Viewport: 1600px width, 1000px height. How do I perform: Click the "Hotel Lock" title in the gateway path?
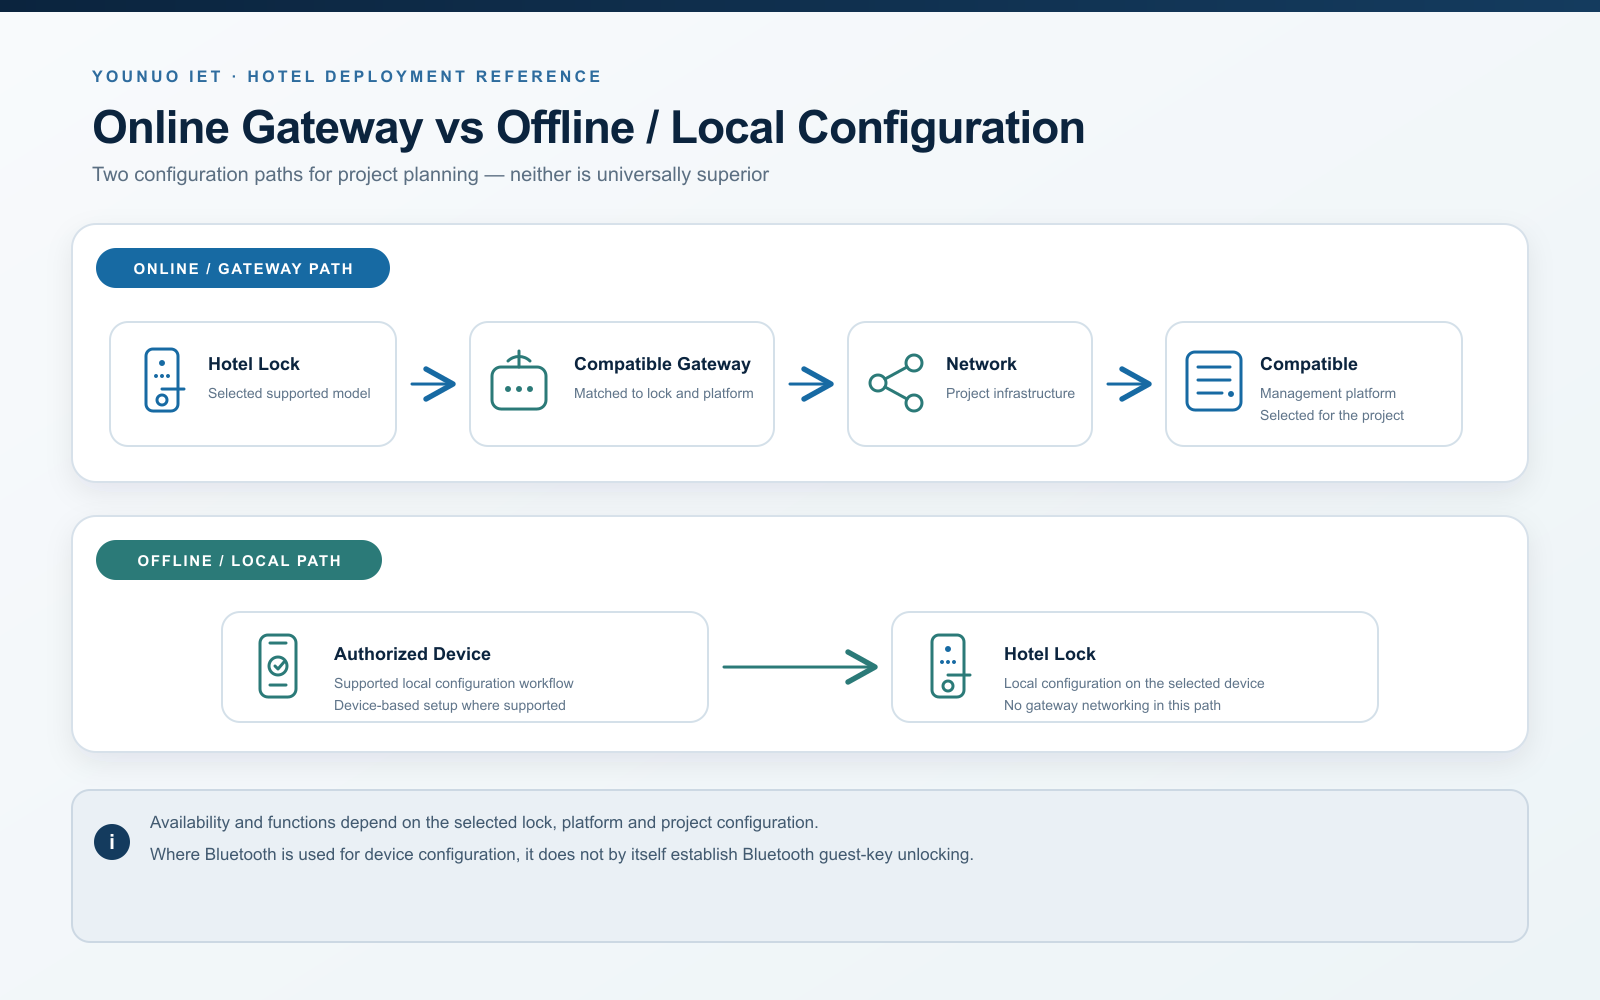(x=254, y=364)
